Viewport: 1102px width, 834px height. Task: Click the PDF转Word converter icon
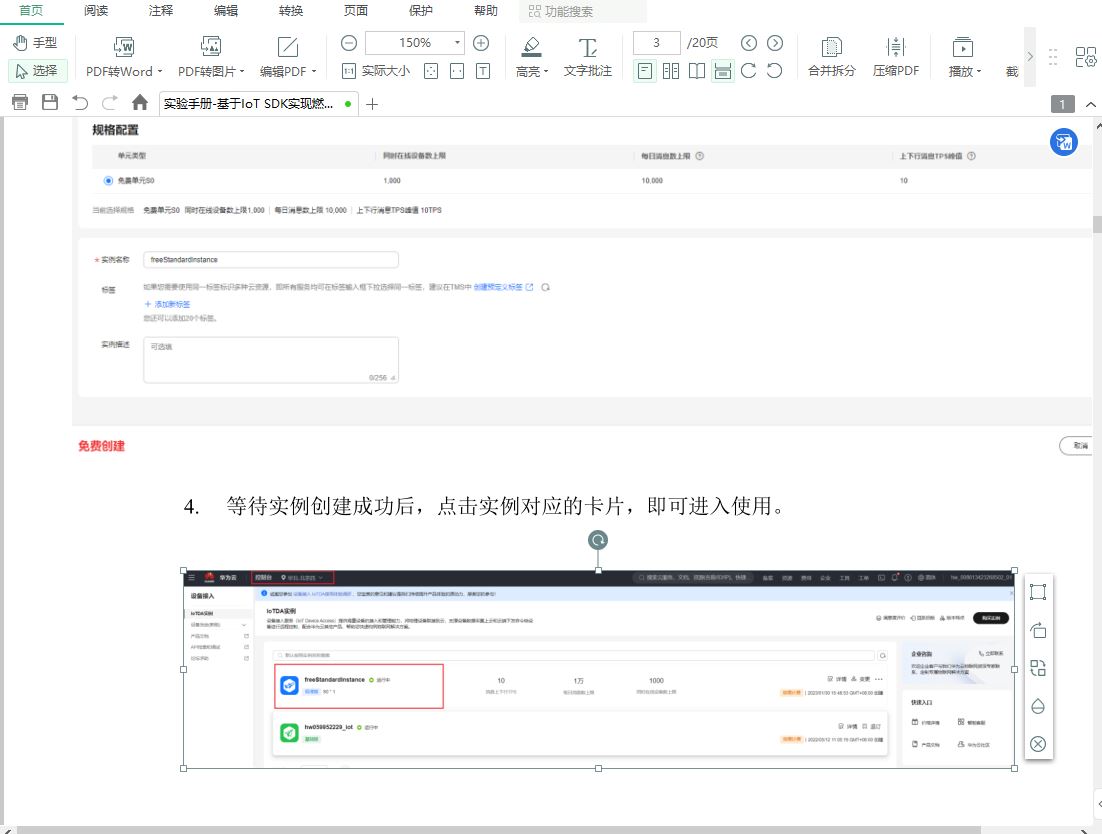coord(124,46)
